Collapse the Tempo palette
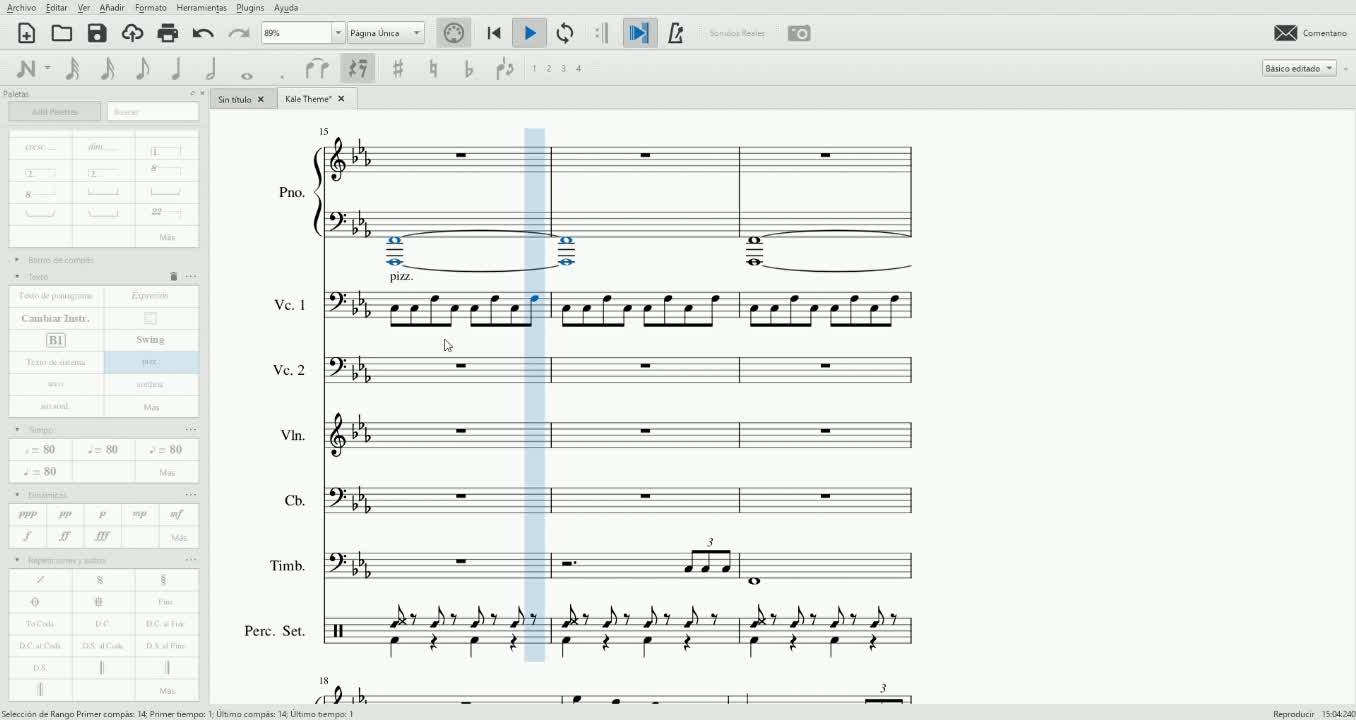This screenshot has height=720, width=1356. click(x=17, y=430)
